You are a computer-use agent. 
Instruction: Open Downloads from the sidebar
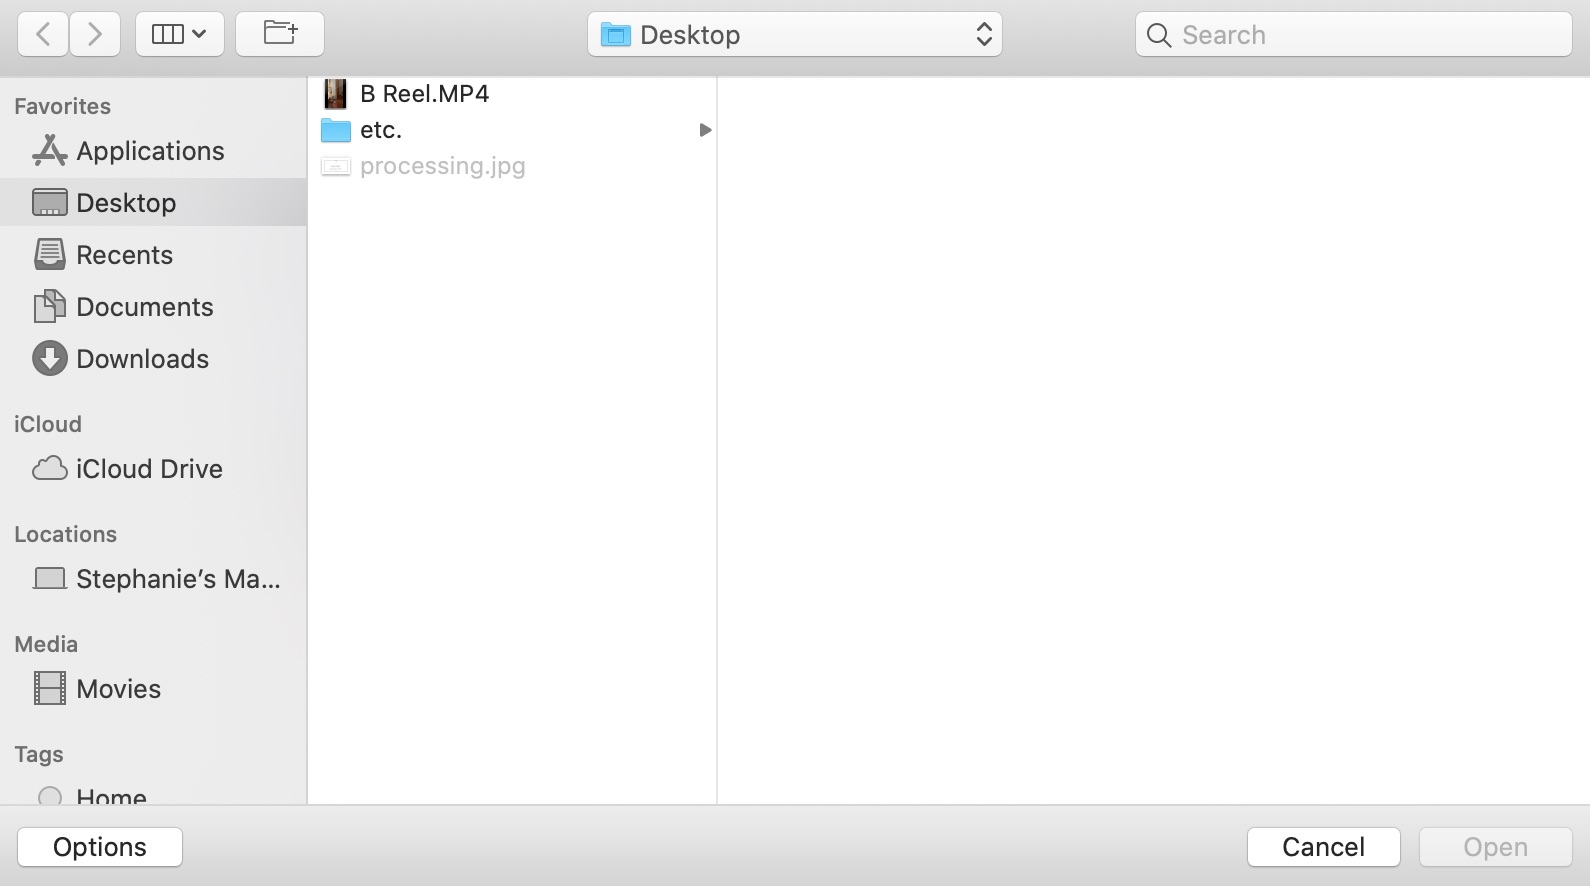tap(142, 359)
